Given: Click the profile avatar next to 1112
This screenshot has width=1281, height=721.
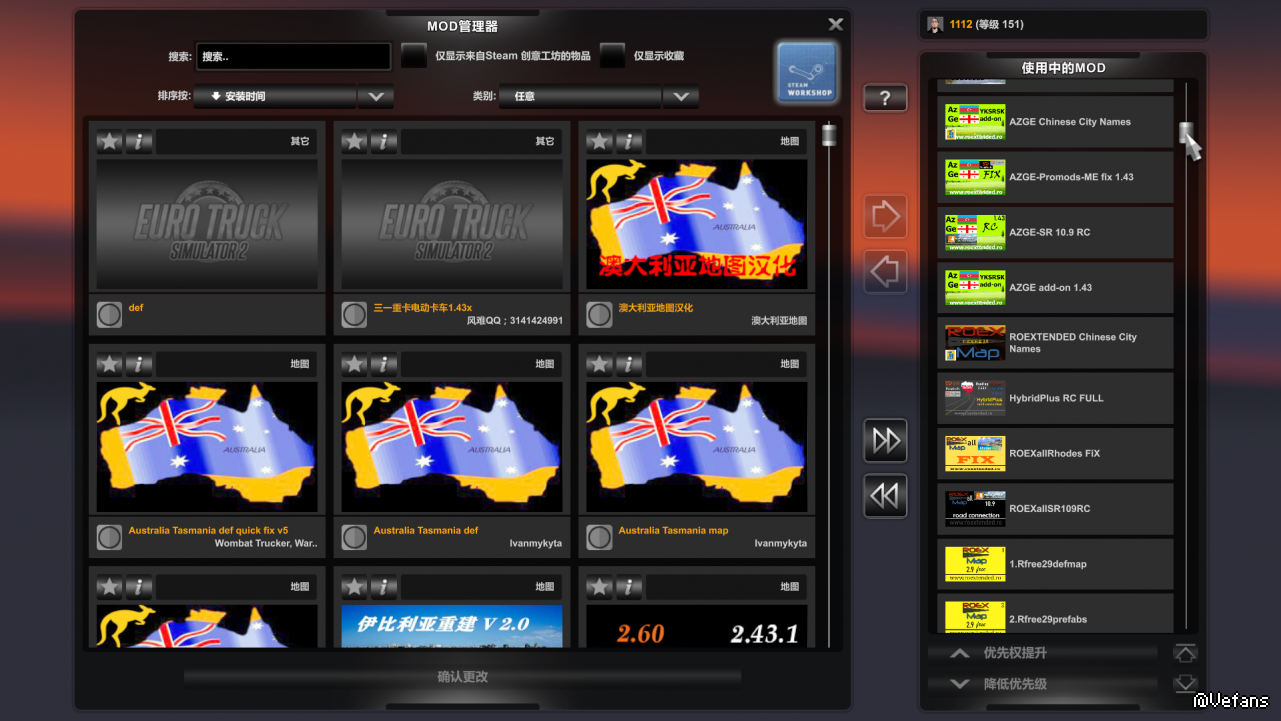Looking at the screenshot, I should [x=935, y=25].
